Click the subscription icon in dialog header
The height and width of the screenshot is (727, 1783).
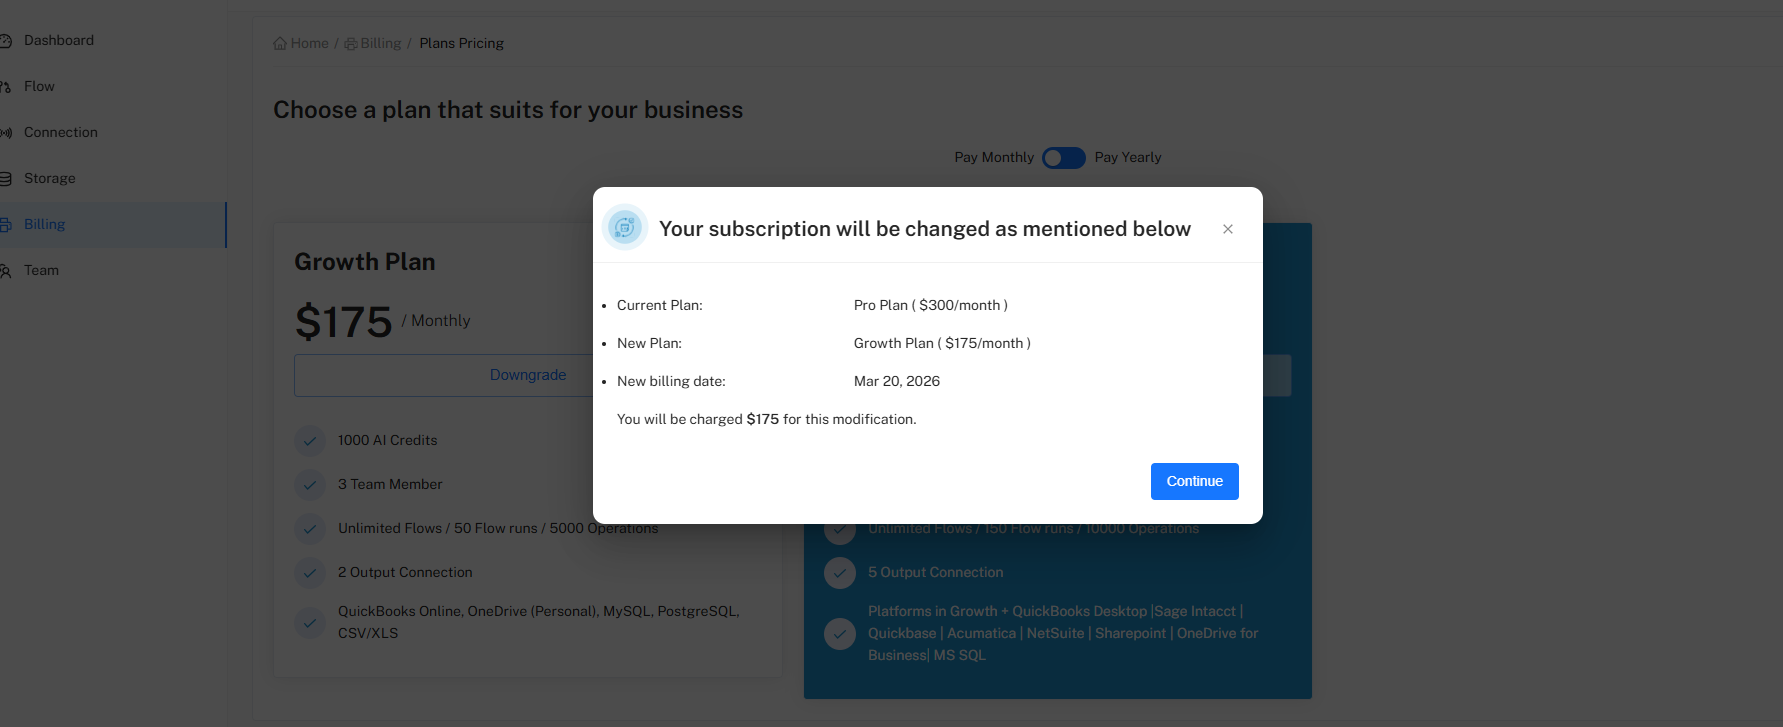coord(625,228)
